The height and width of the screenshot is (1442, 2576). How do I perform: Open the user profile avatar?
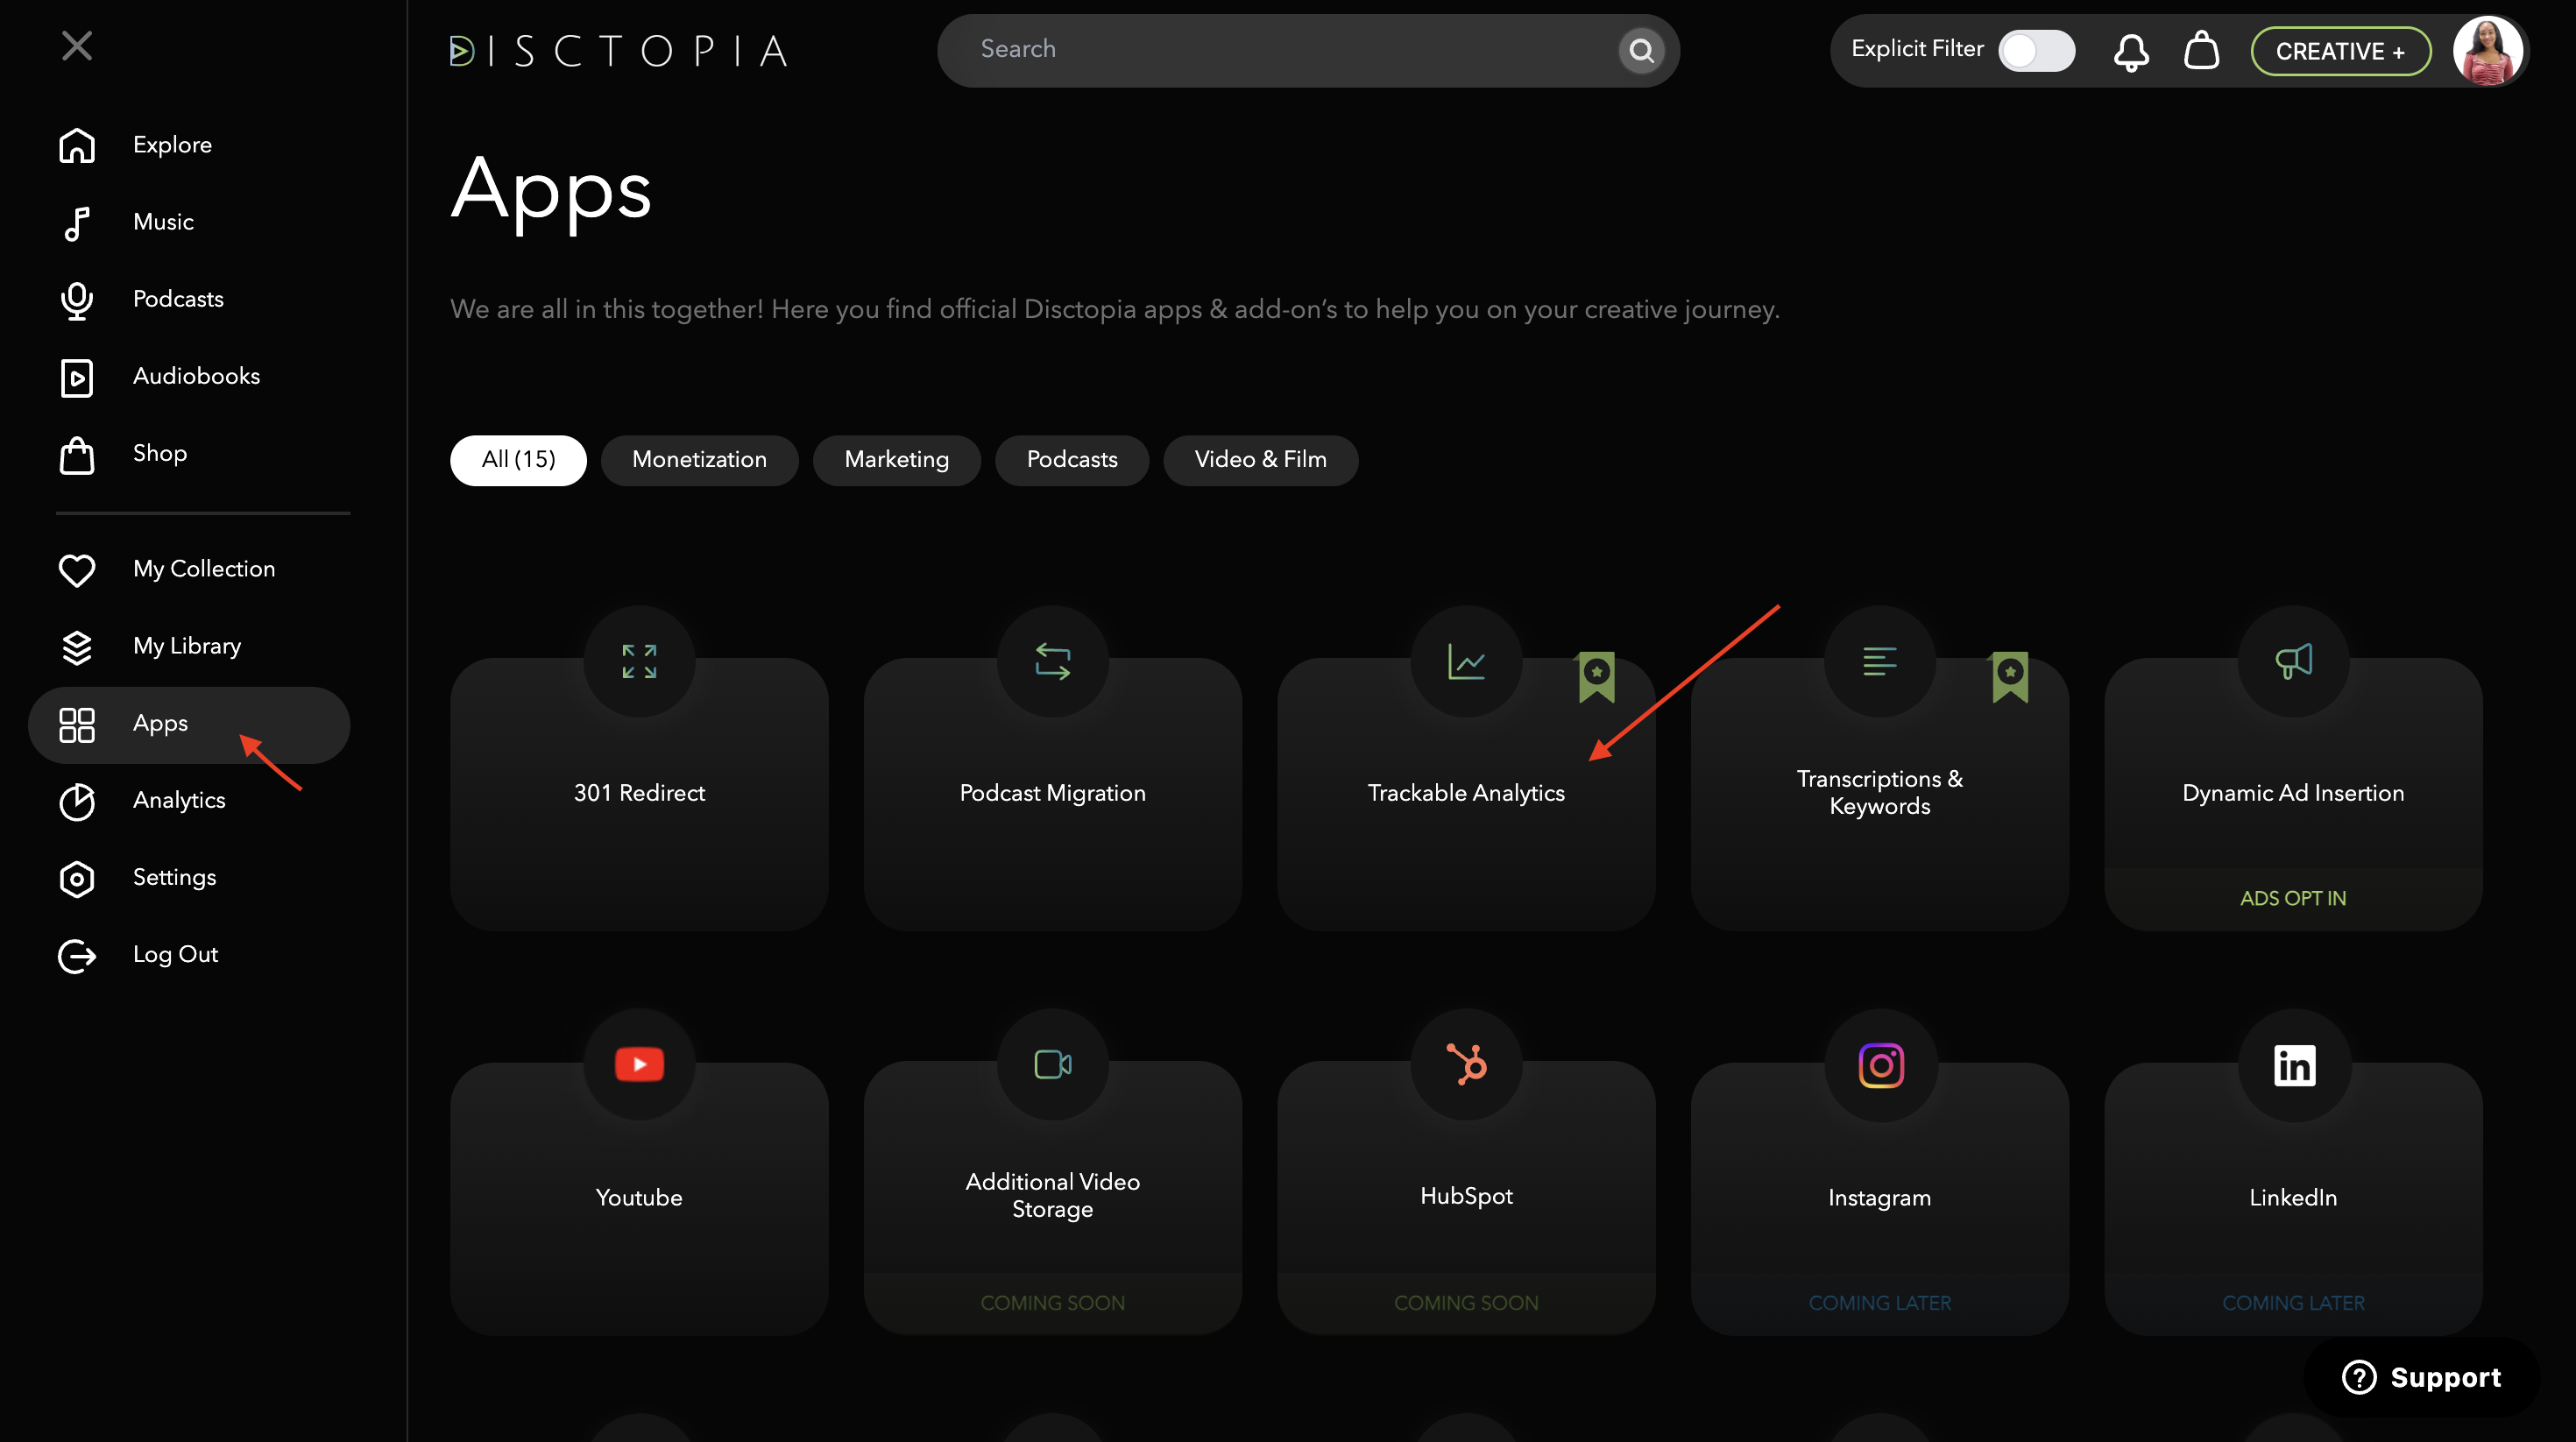click(2487, 51)
